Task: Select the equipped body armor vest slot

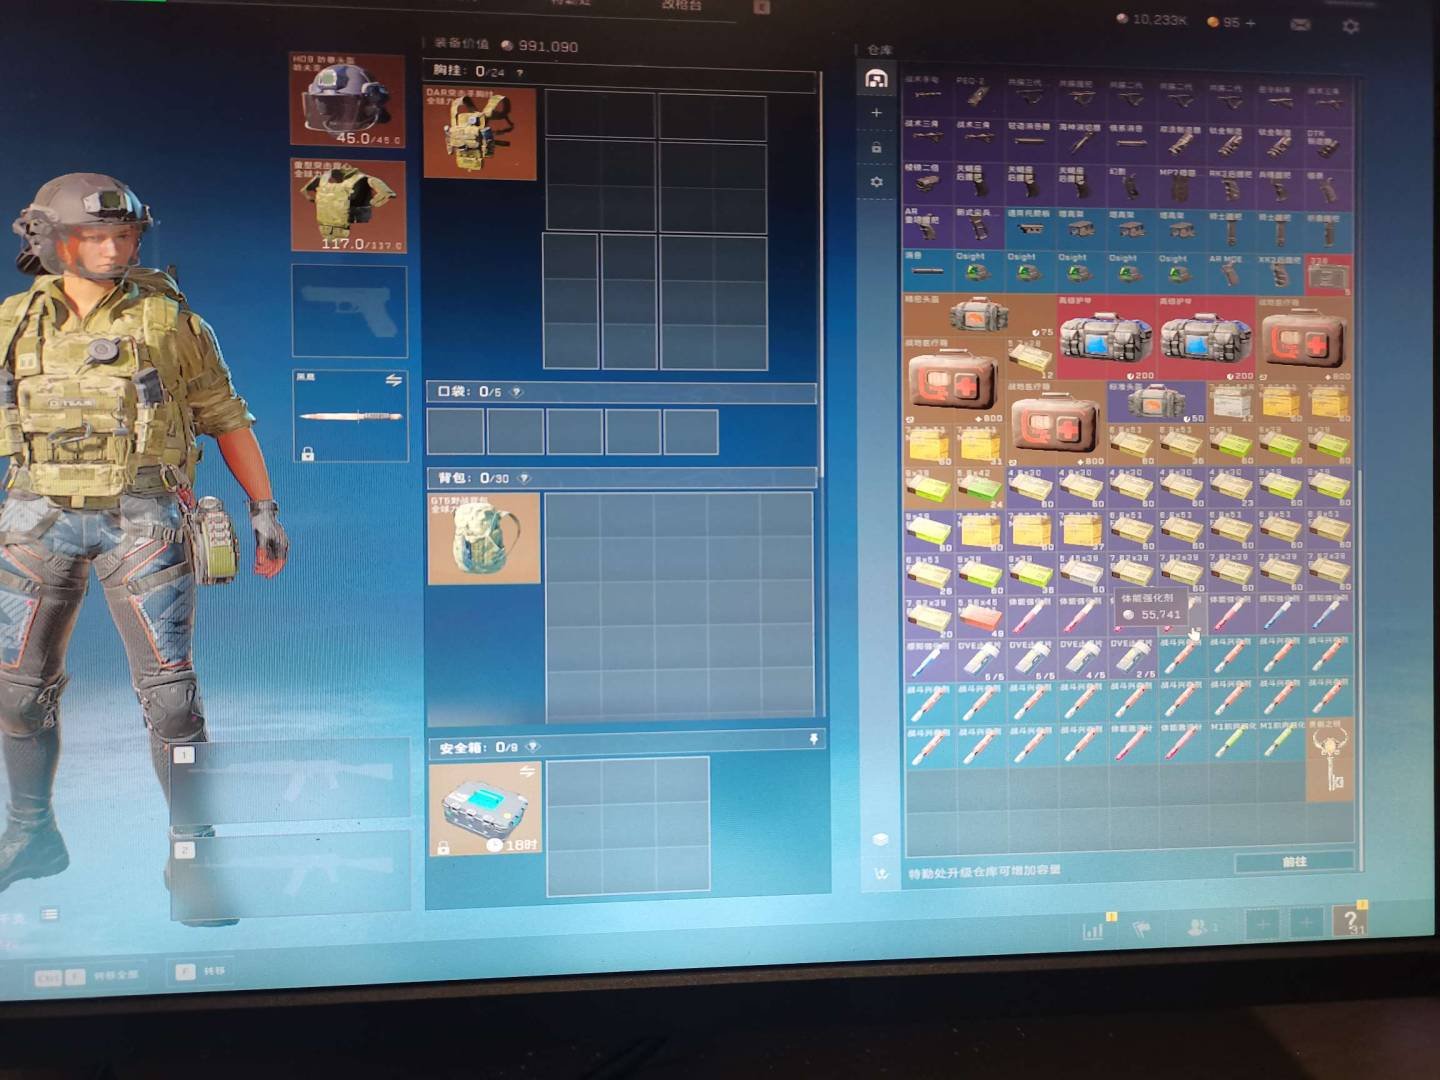Action: tap(349, 205)
